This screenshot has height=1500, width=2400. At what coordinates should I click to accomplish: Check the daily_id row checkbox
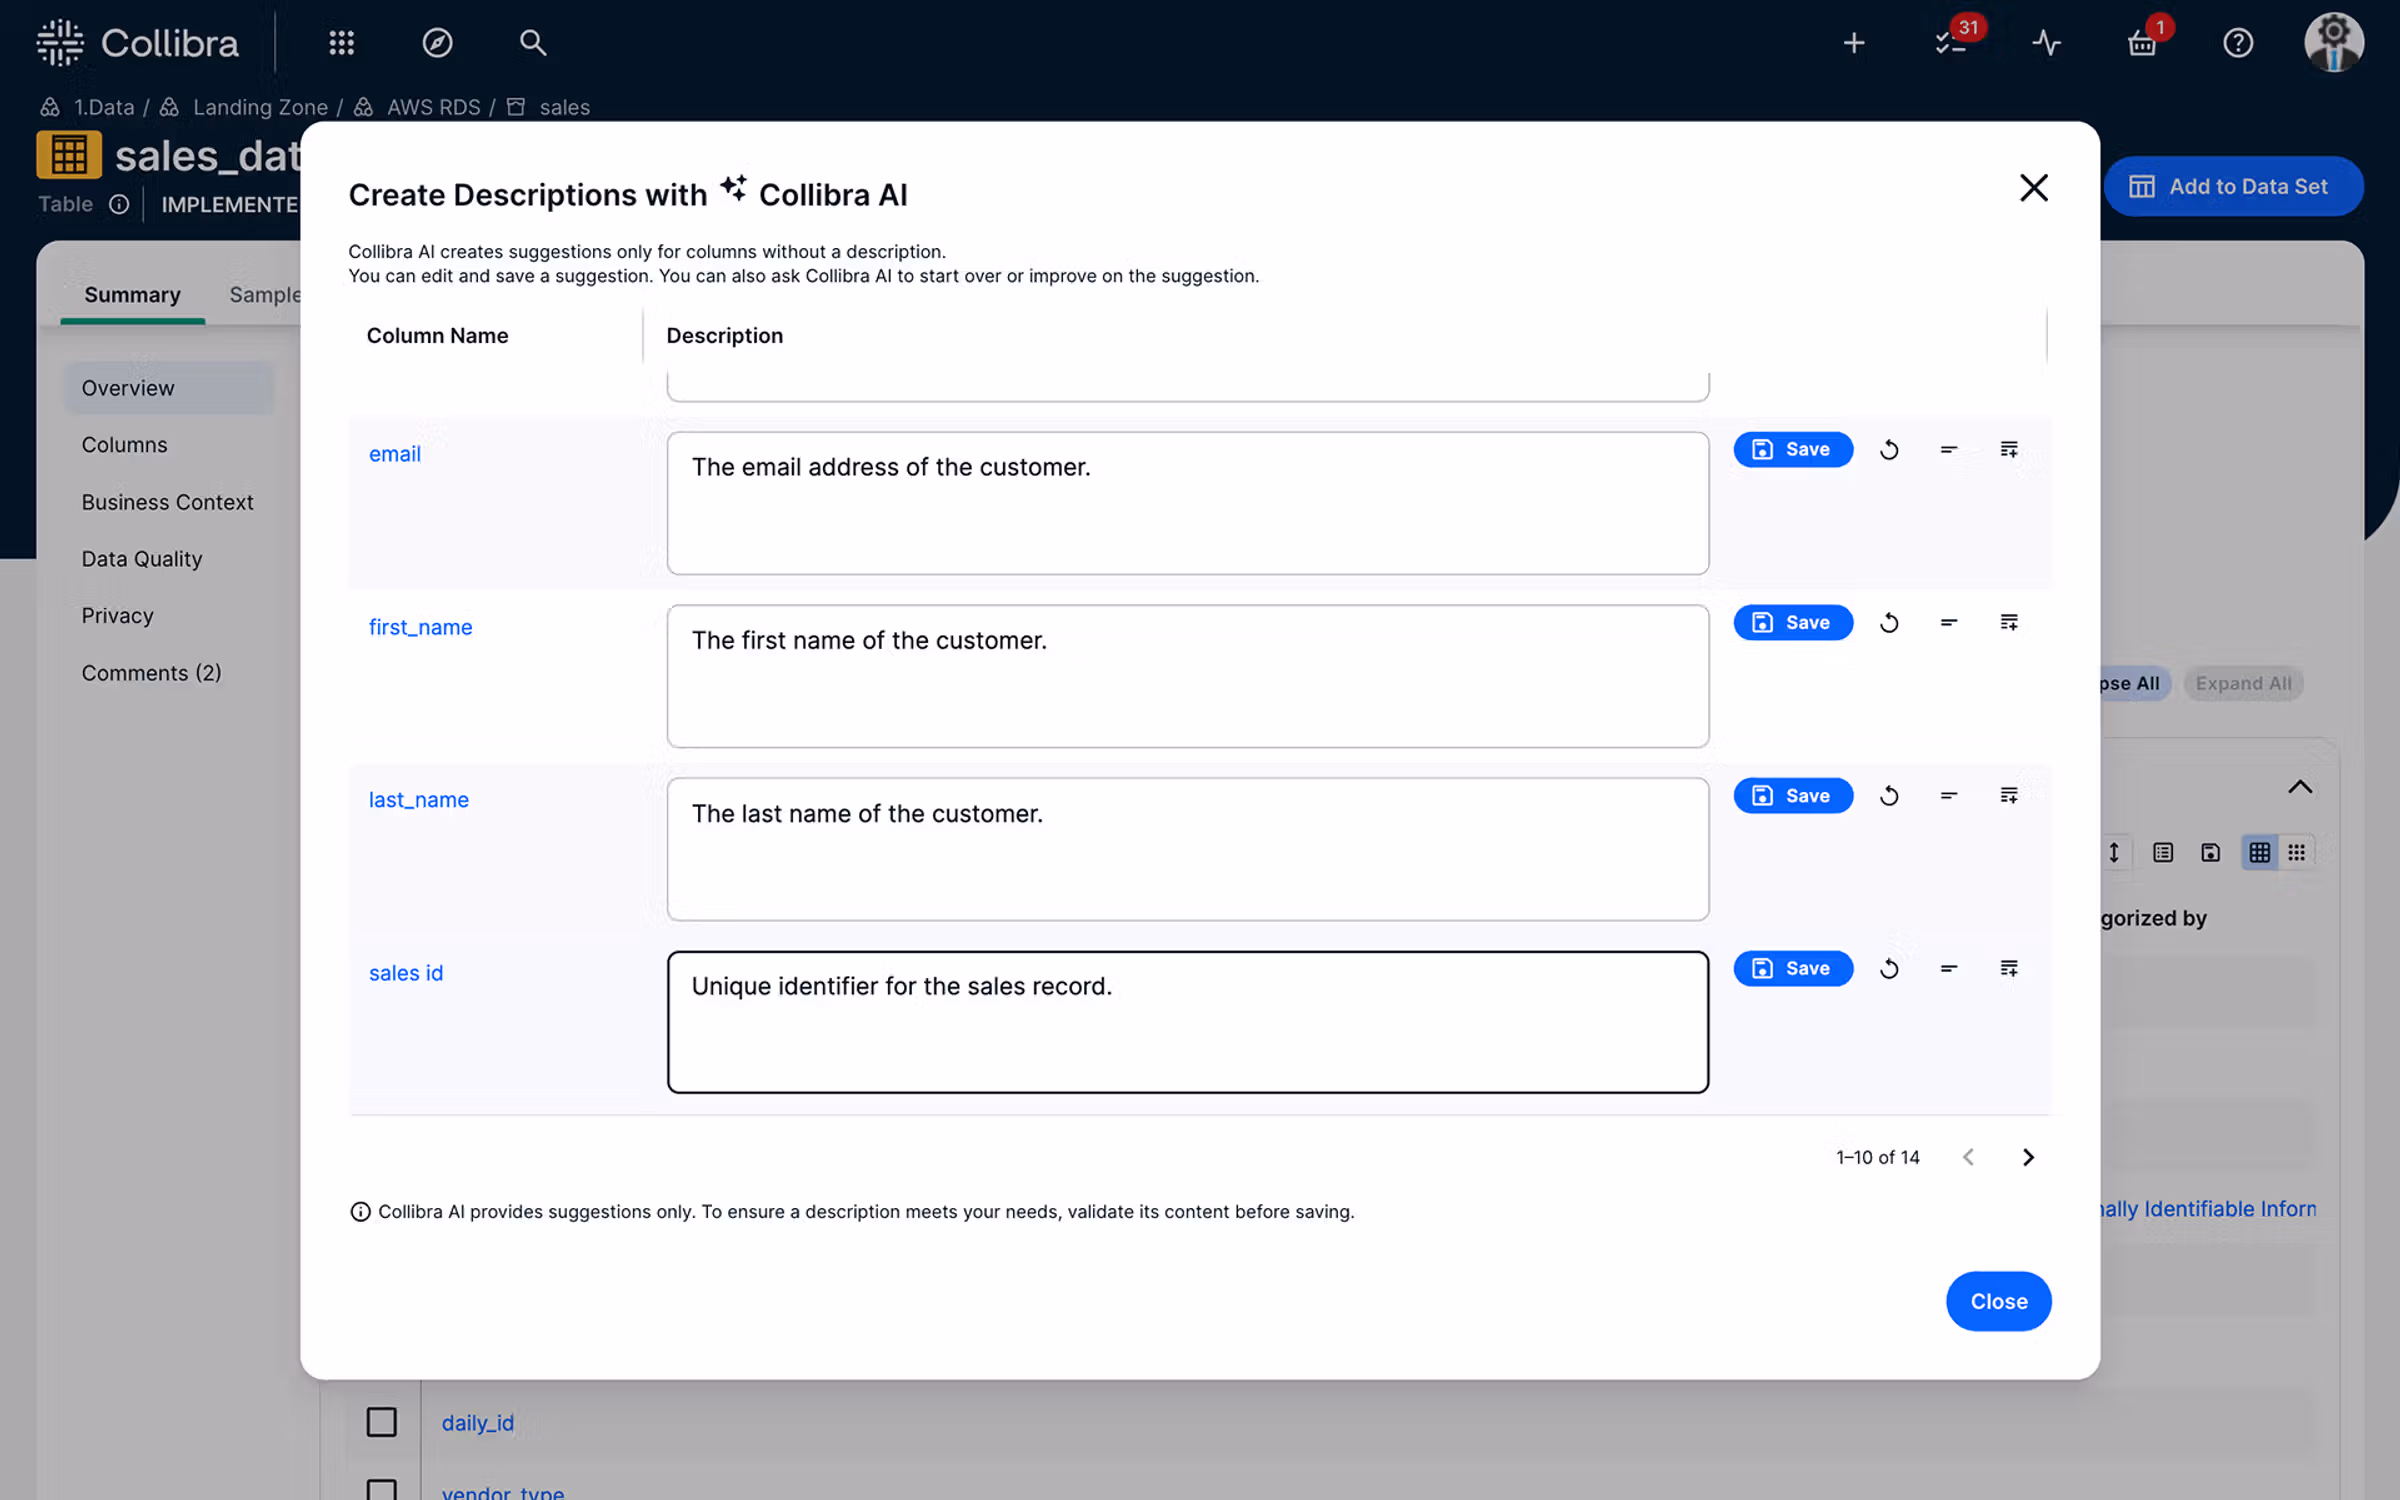click(x=381, y=1421)
